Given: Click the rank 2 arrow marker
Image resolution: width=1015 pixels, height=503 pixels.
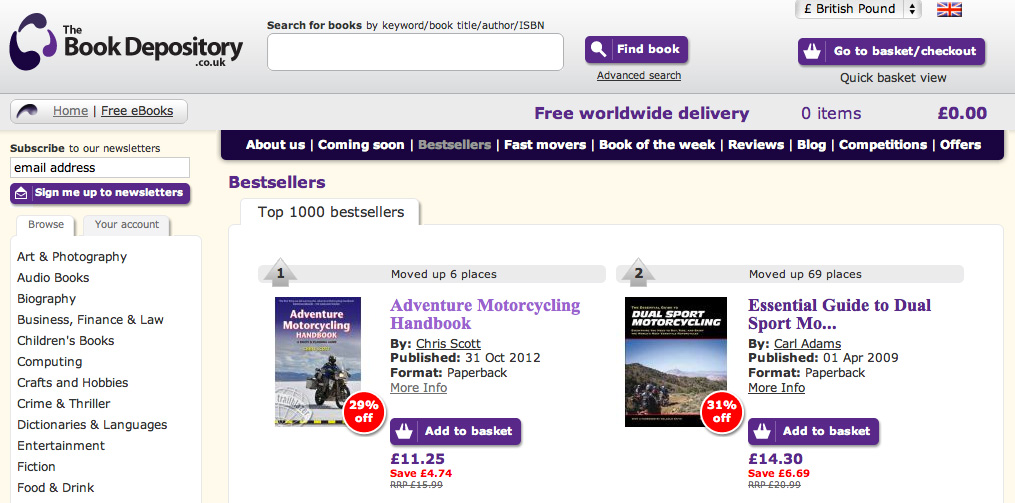Looking at the screenshot, I should pyautogui.click(x=639, y=273).
